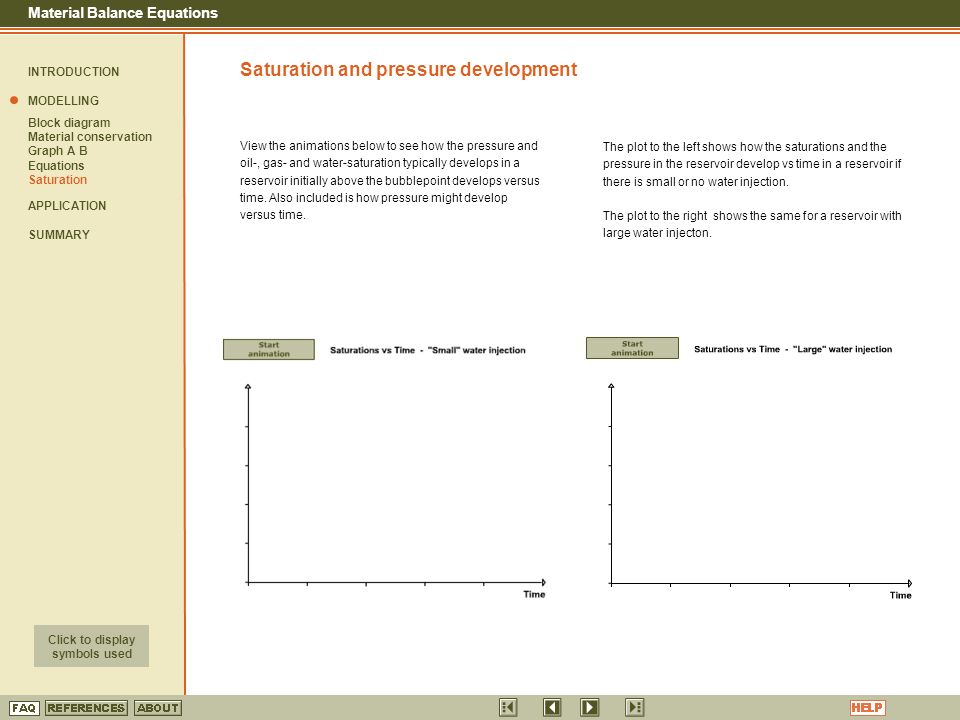Click the Small water injection plot title
Viewport: 960px width, 720px height.
pyautogui.click(x=427, y=350)
